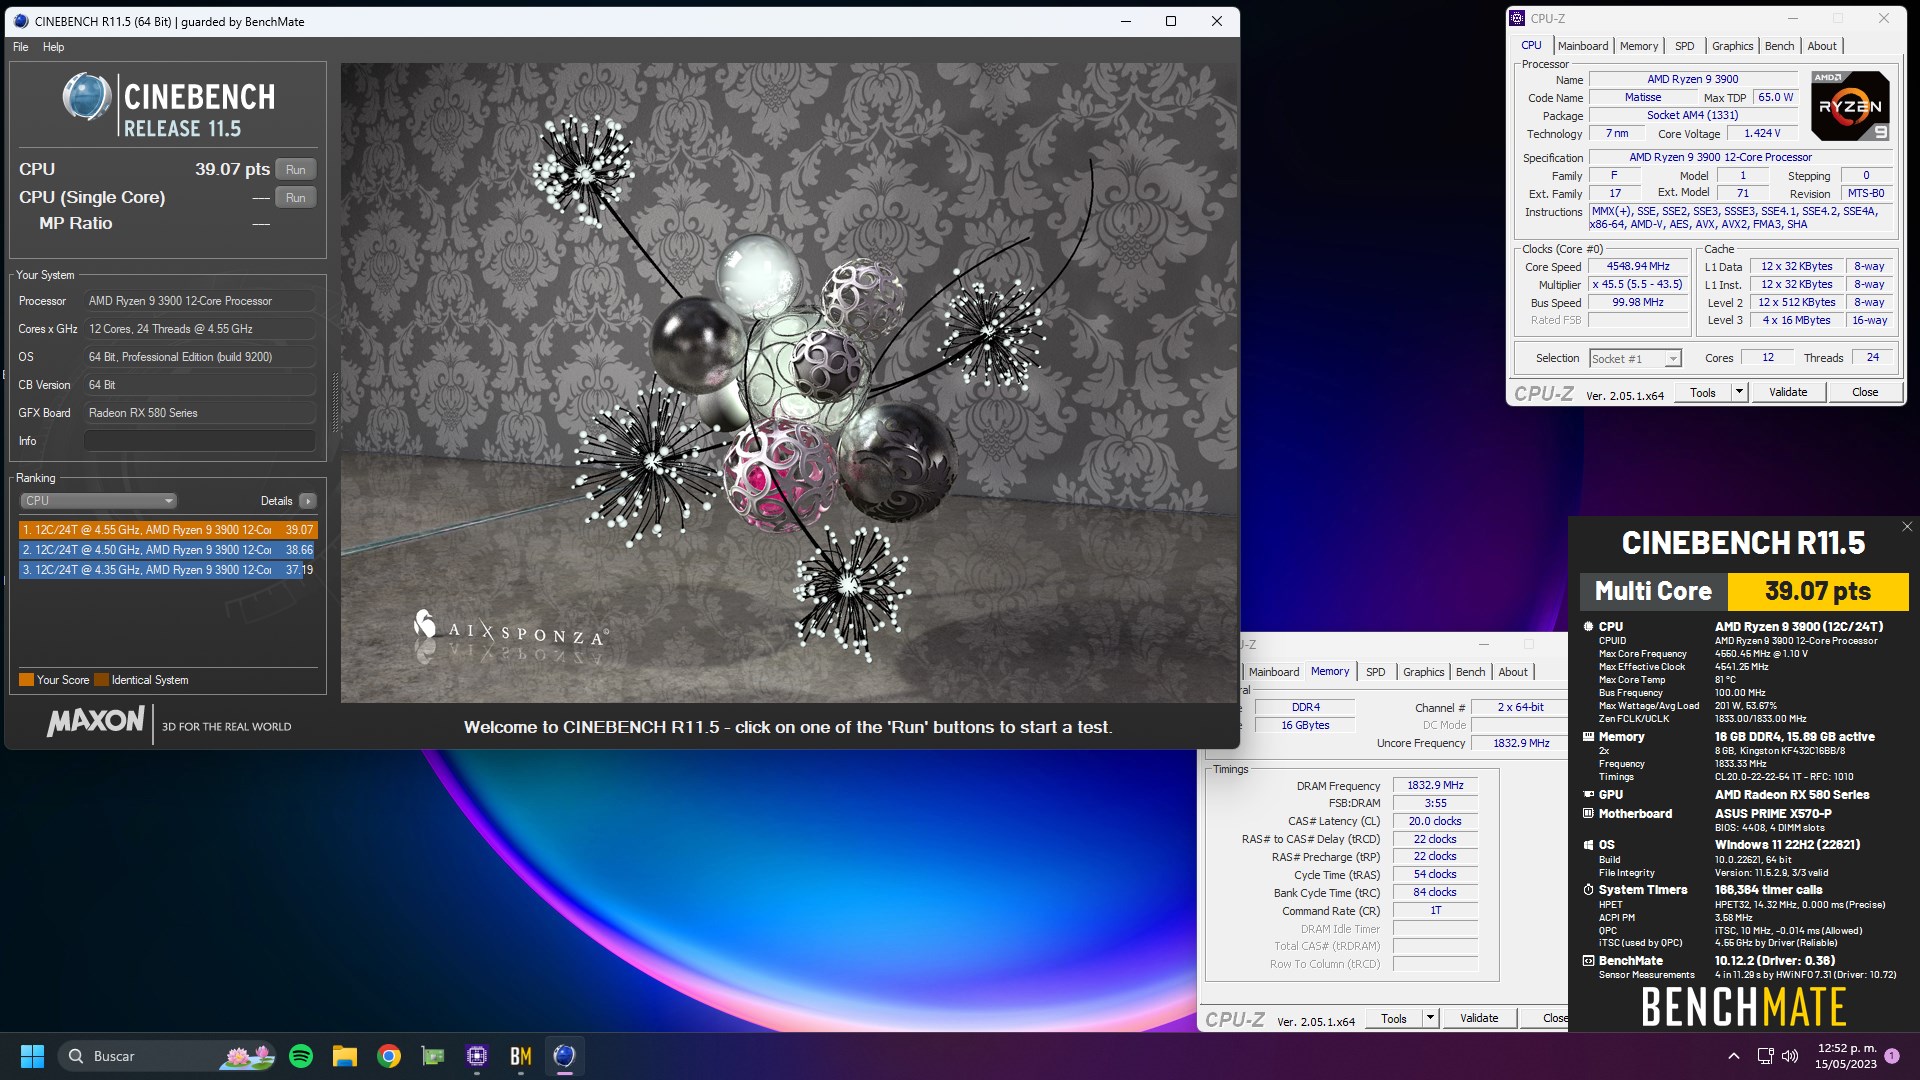Switch to the CPU tab in top CPU-Z
This screenshot has height=1080, width=1920.
point(1531,46)
